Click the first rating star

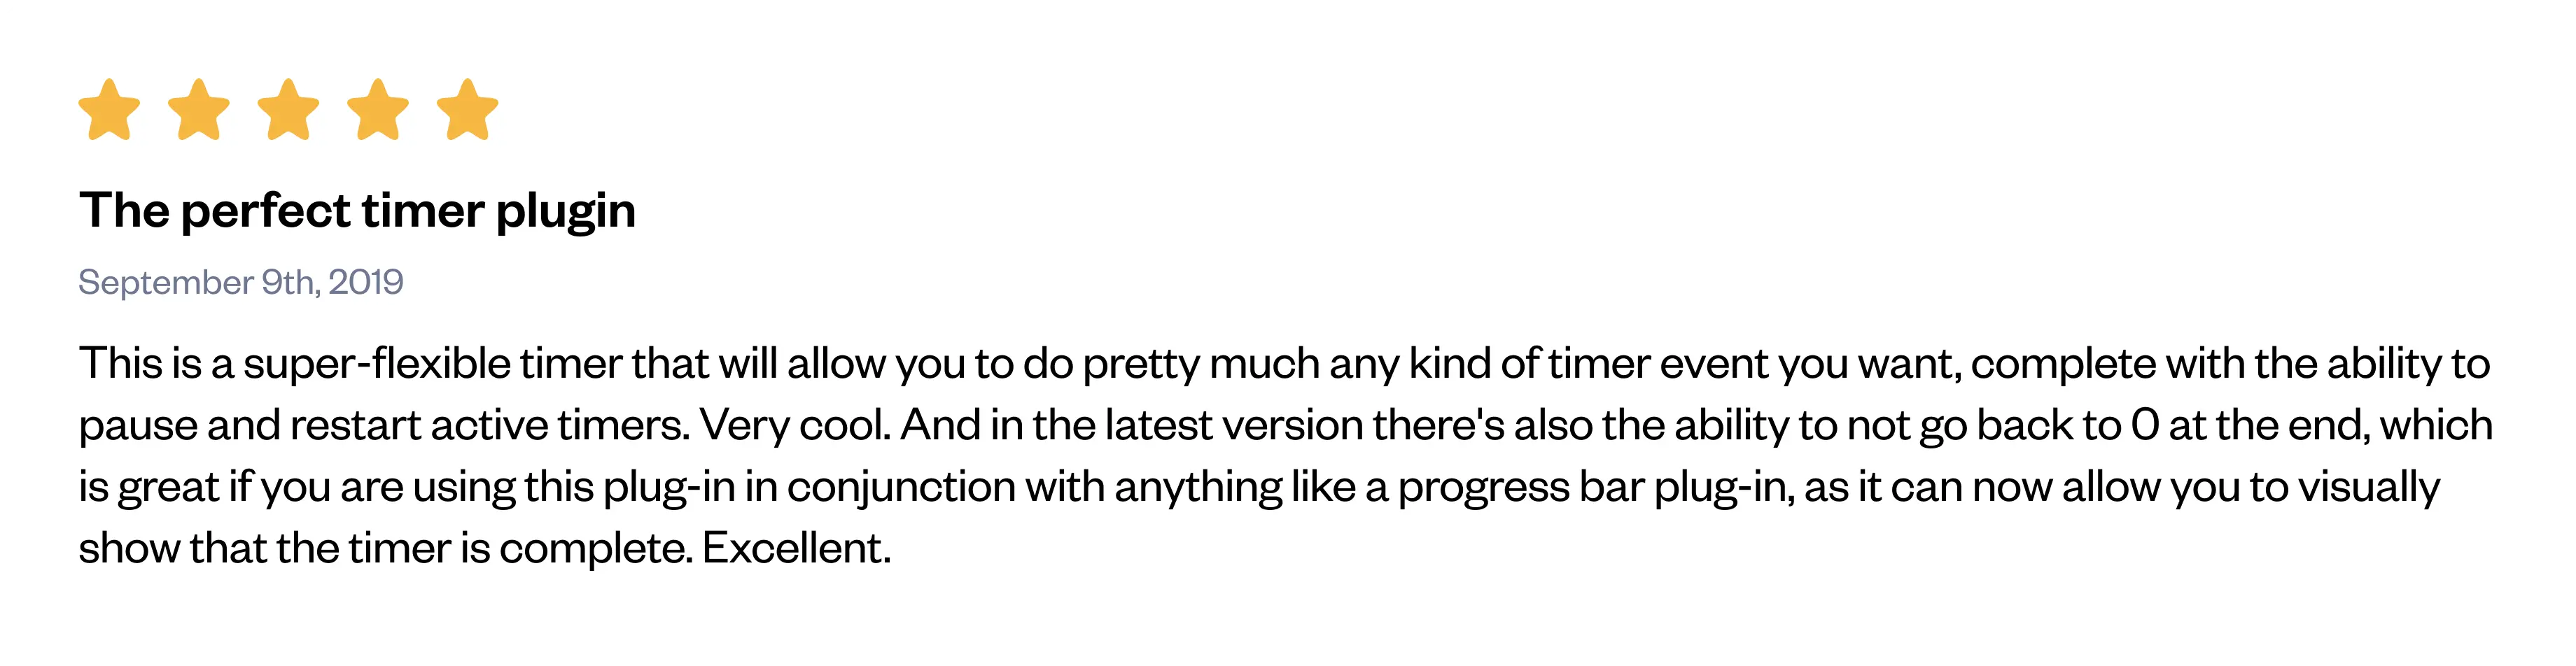coord(109,110)
